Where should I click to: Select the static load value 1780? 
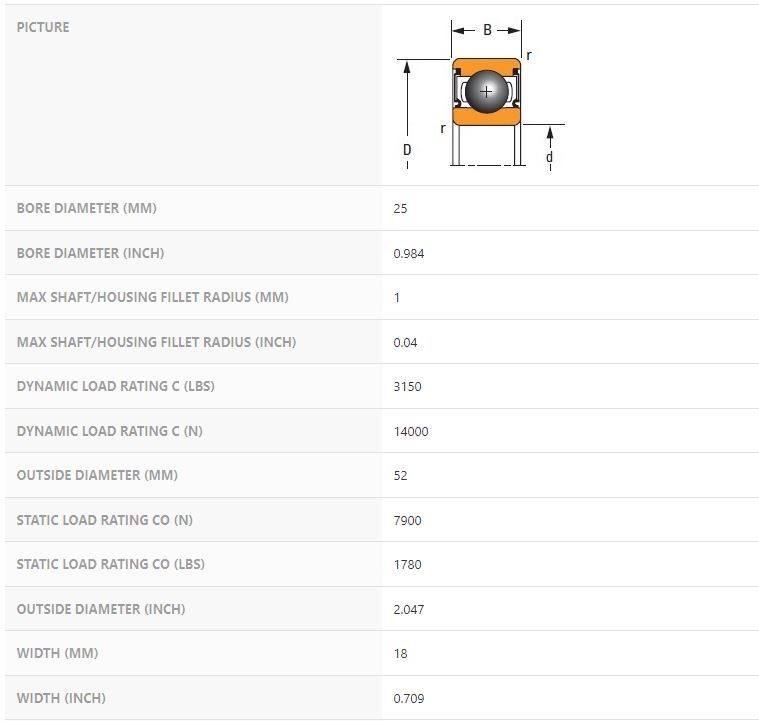pyautogui.click(x=408, y=564)
